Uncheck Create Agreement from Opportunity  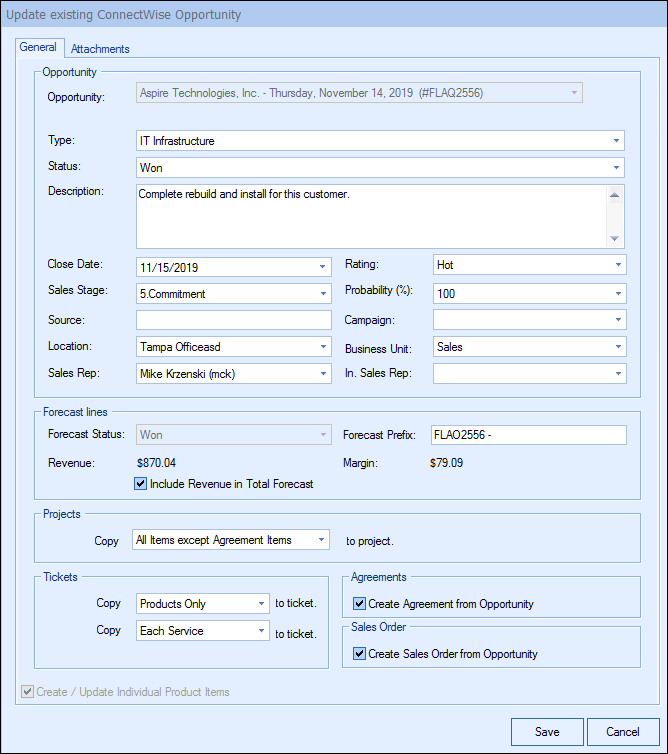pos(360,604)
